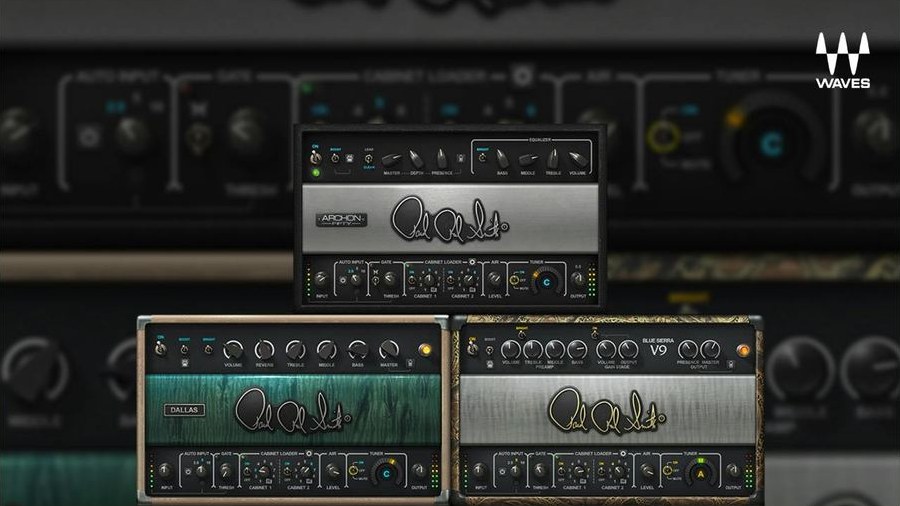
Task: Click the Dallas REVERB knob
Action: coord(265,350)
